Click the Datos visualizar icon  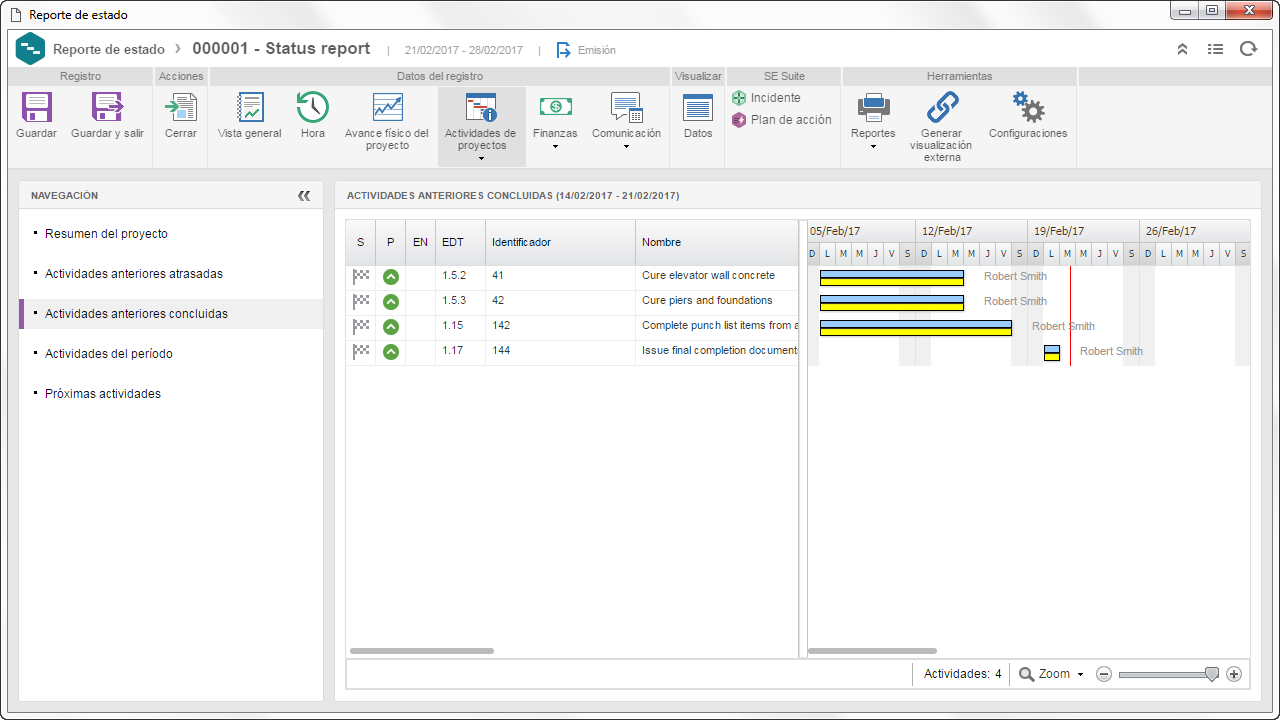tap(698, 107)
